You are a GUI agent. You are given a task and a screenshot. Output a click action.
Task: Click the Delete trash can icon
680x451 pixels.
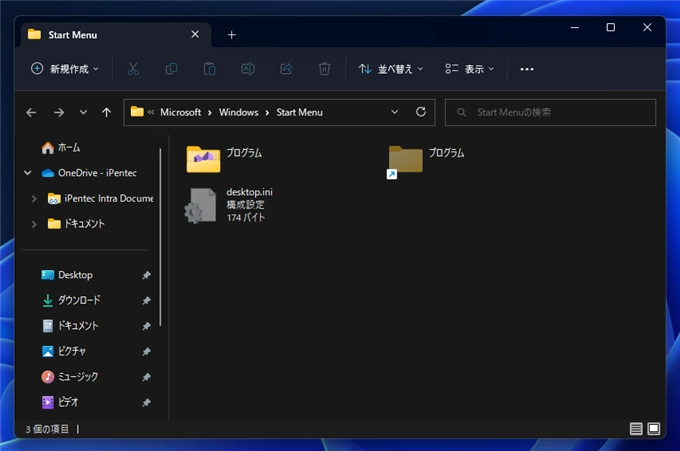tap(324, 69)
